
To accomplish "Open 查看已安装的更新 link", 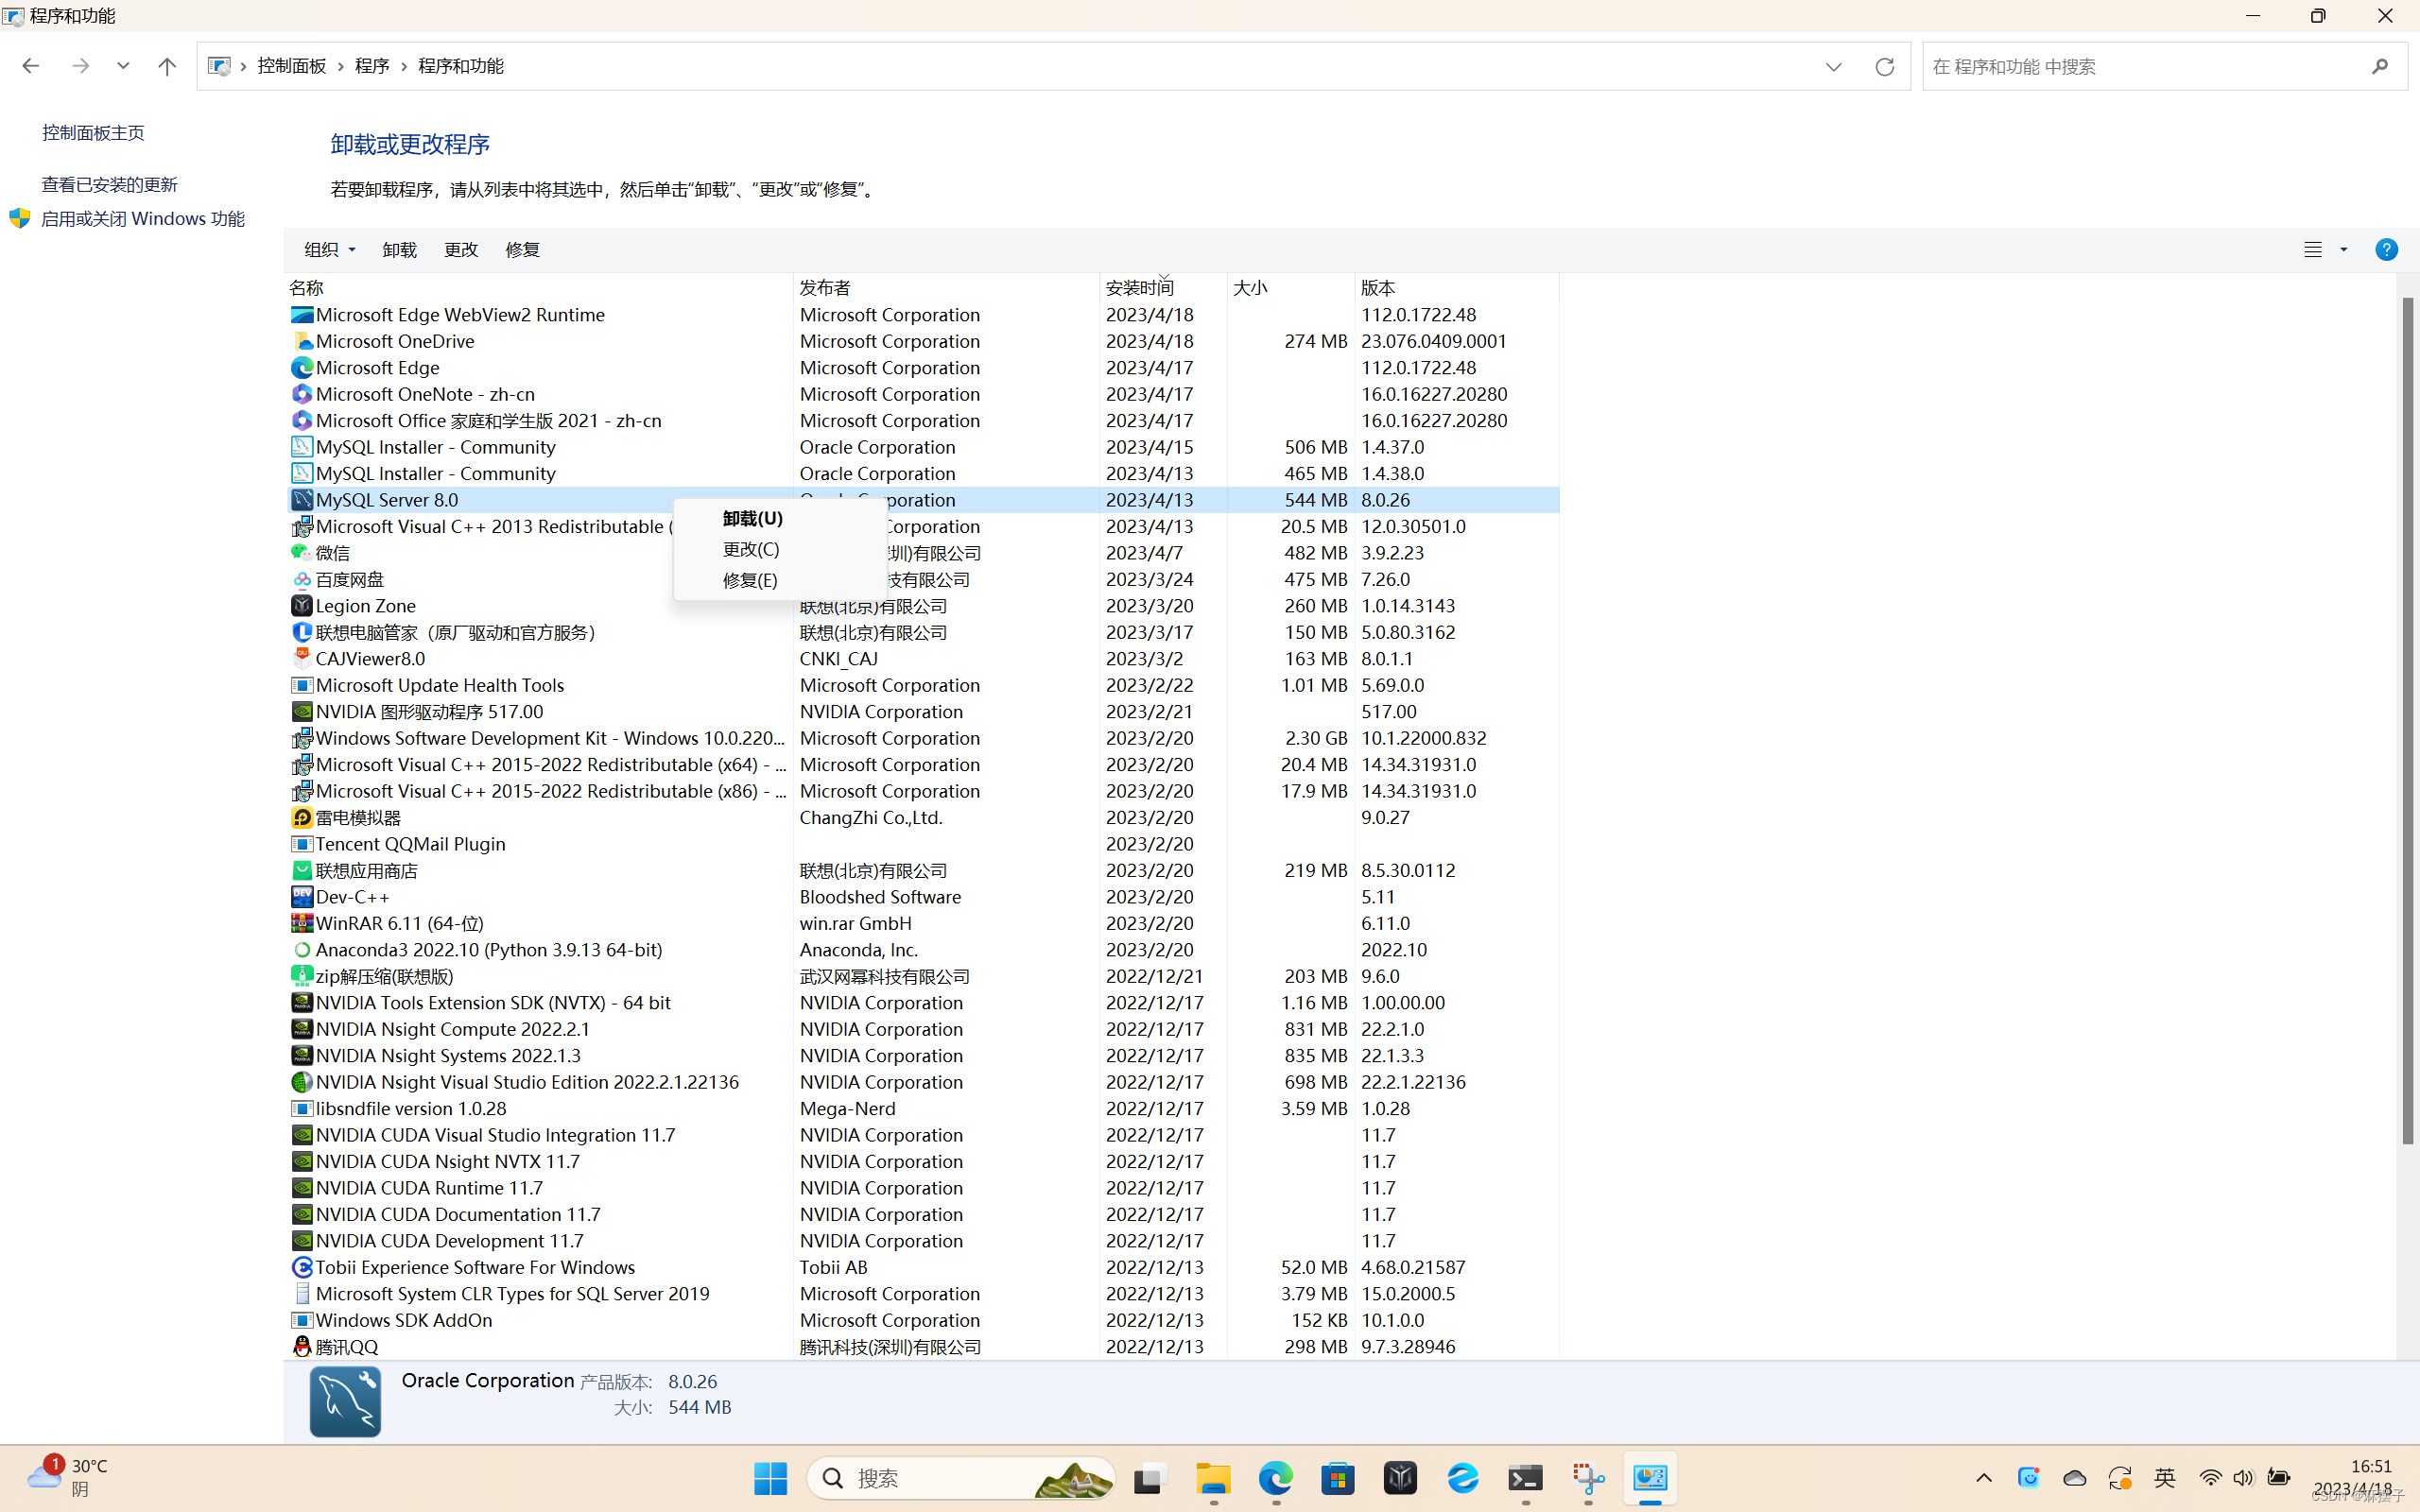I will click(x=109, y=184).
